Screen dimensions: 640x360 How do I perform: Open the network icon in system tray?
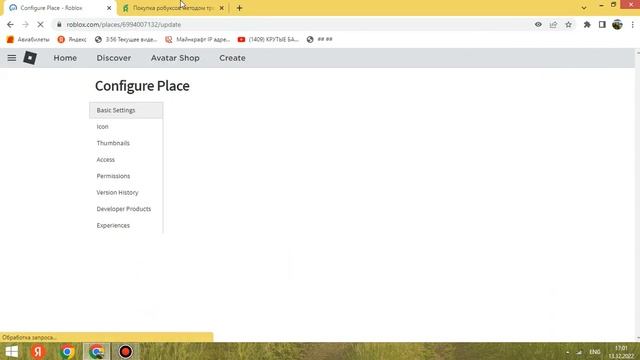[x=579, y=352]
